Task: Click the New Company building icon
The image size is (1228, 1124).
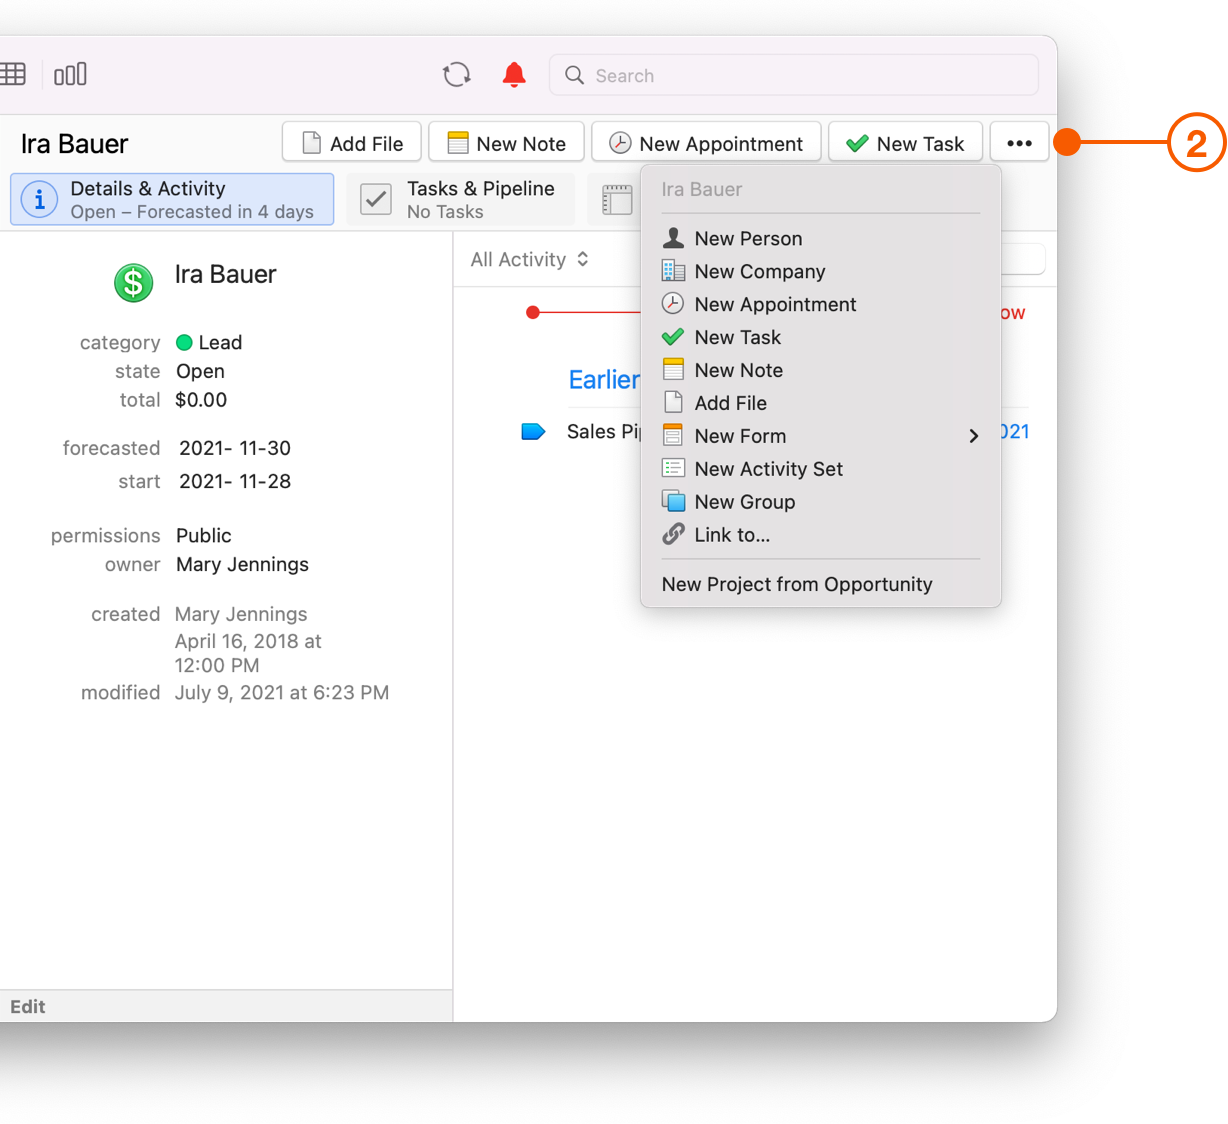Action: coord(673,270)
